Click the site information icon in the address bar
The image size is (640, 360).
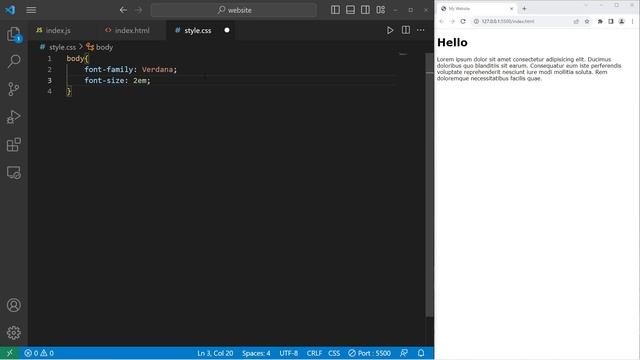pyautogui.click(x=476, y=21)
